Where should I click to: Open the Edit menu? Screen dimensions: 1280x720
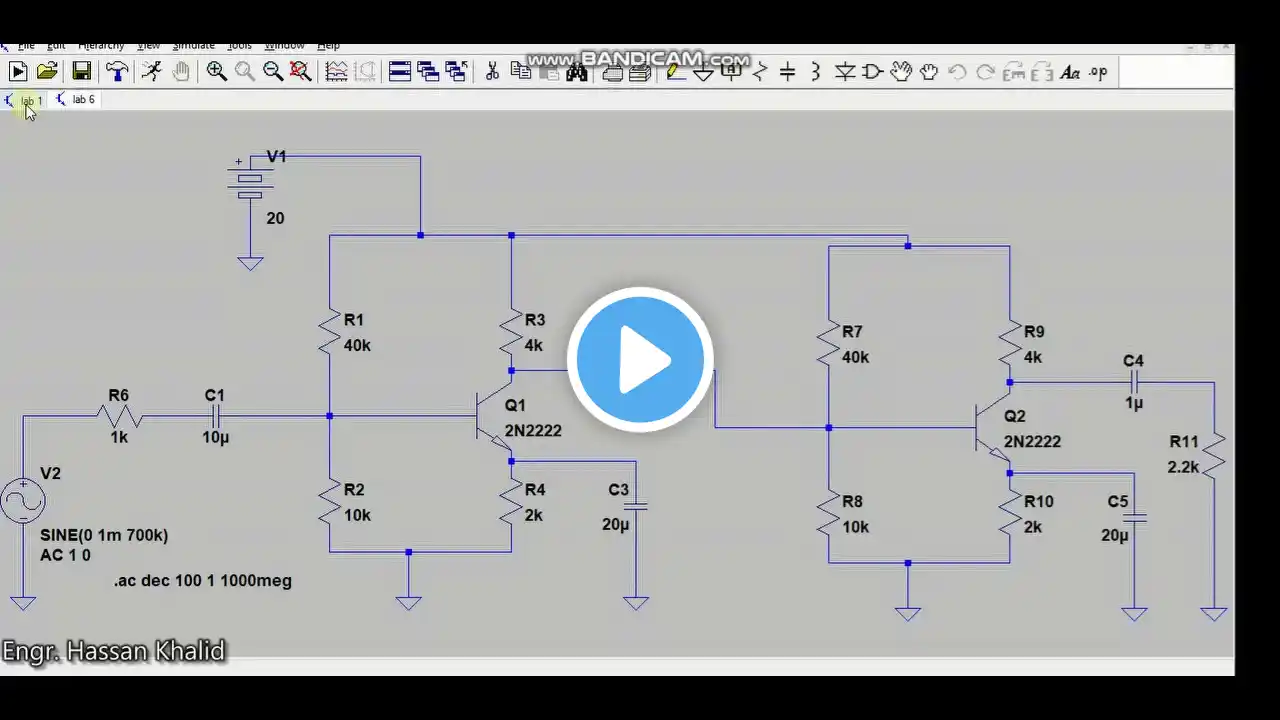tap(56, 46)
